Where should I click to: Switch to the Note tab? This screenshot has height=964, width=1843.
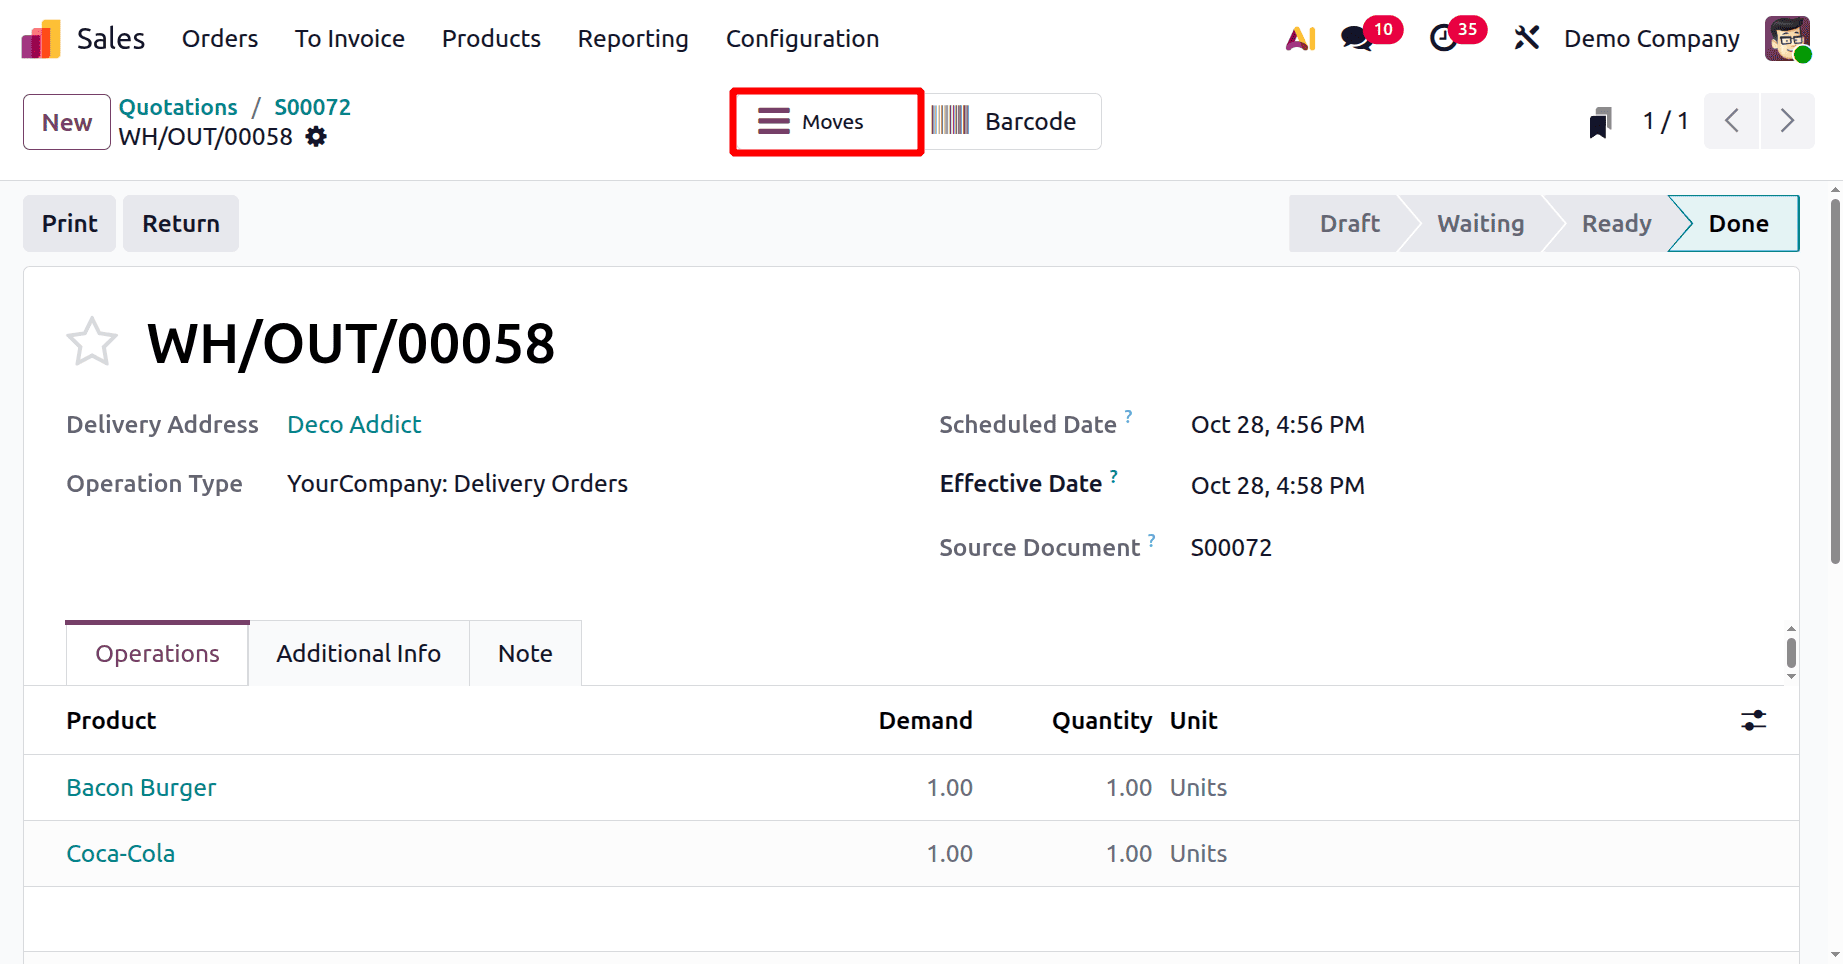pos(524,653)
